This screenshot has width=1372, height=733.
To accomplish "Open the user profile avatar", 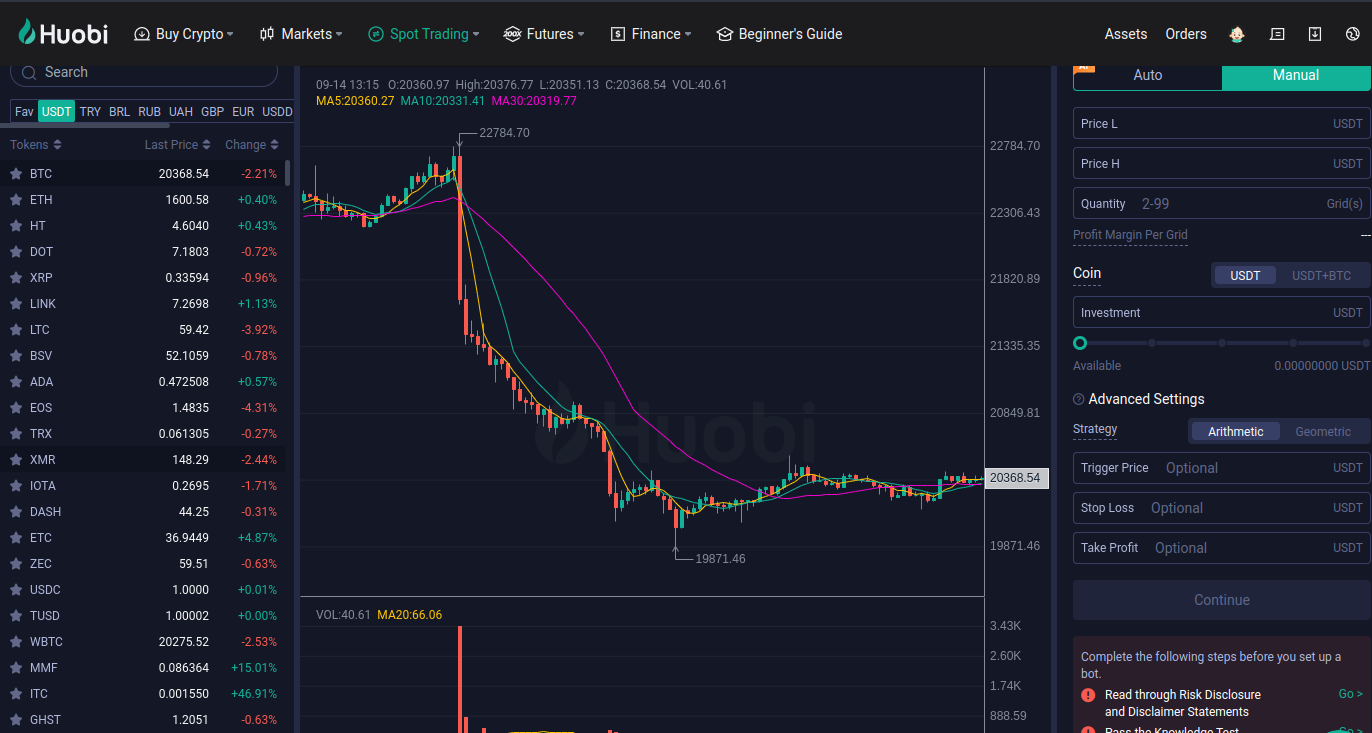I will (1238, 34).
